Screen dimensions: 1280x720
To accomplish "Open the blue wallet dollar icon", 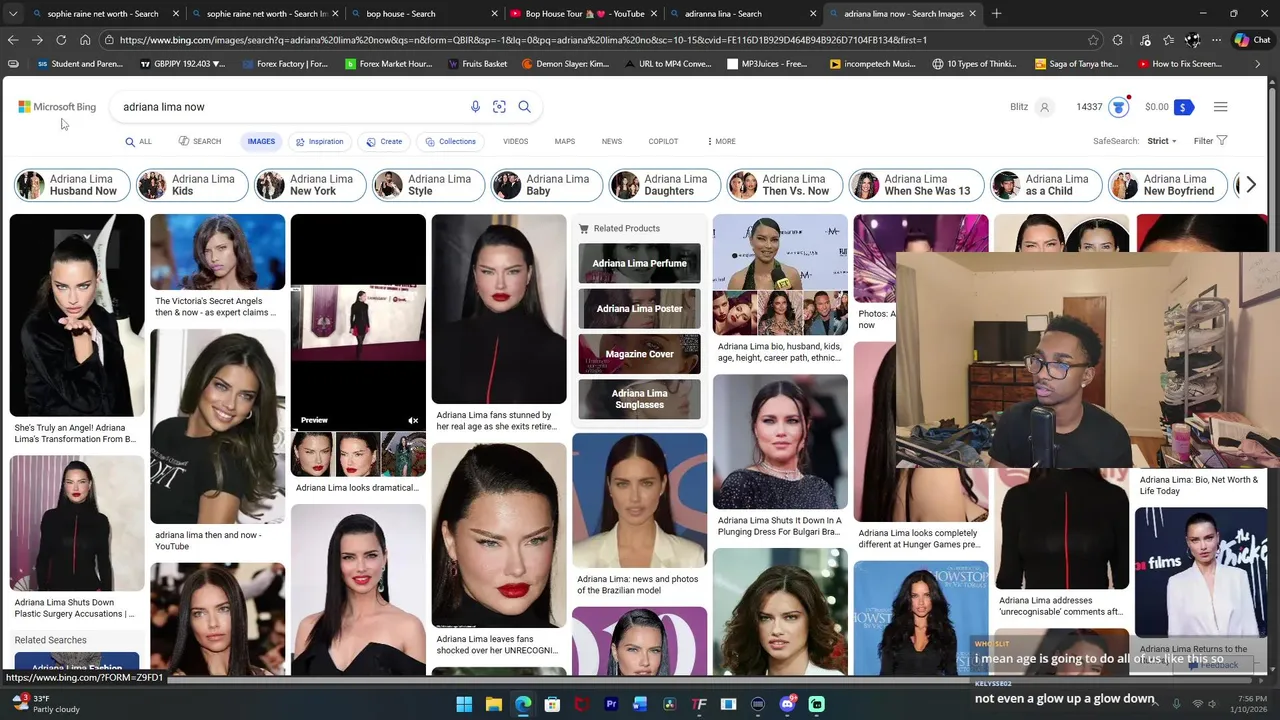I will [1183, 107].
